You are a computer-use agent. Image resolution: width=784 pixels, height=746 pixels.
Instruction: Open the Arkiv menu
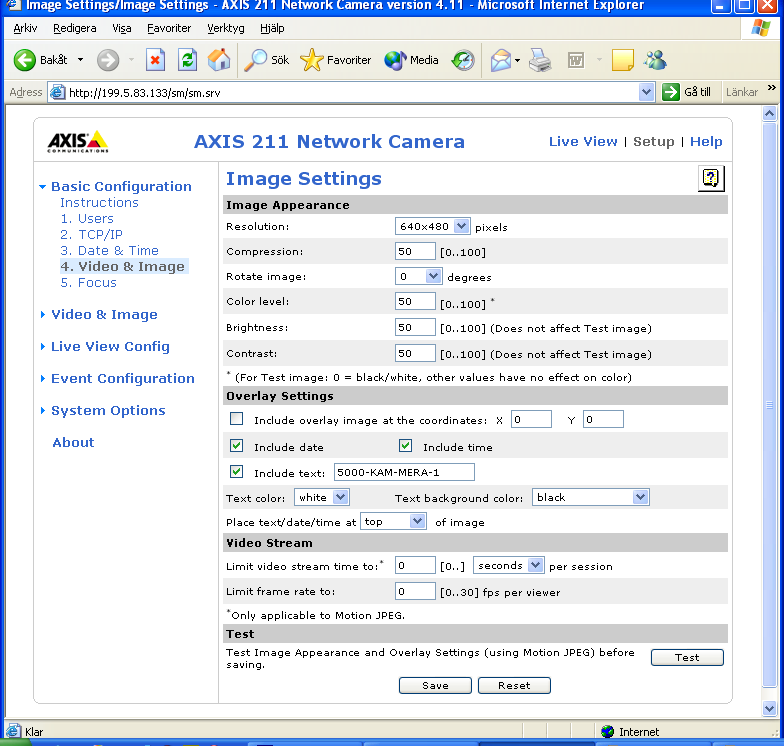[25, 28]
